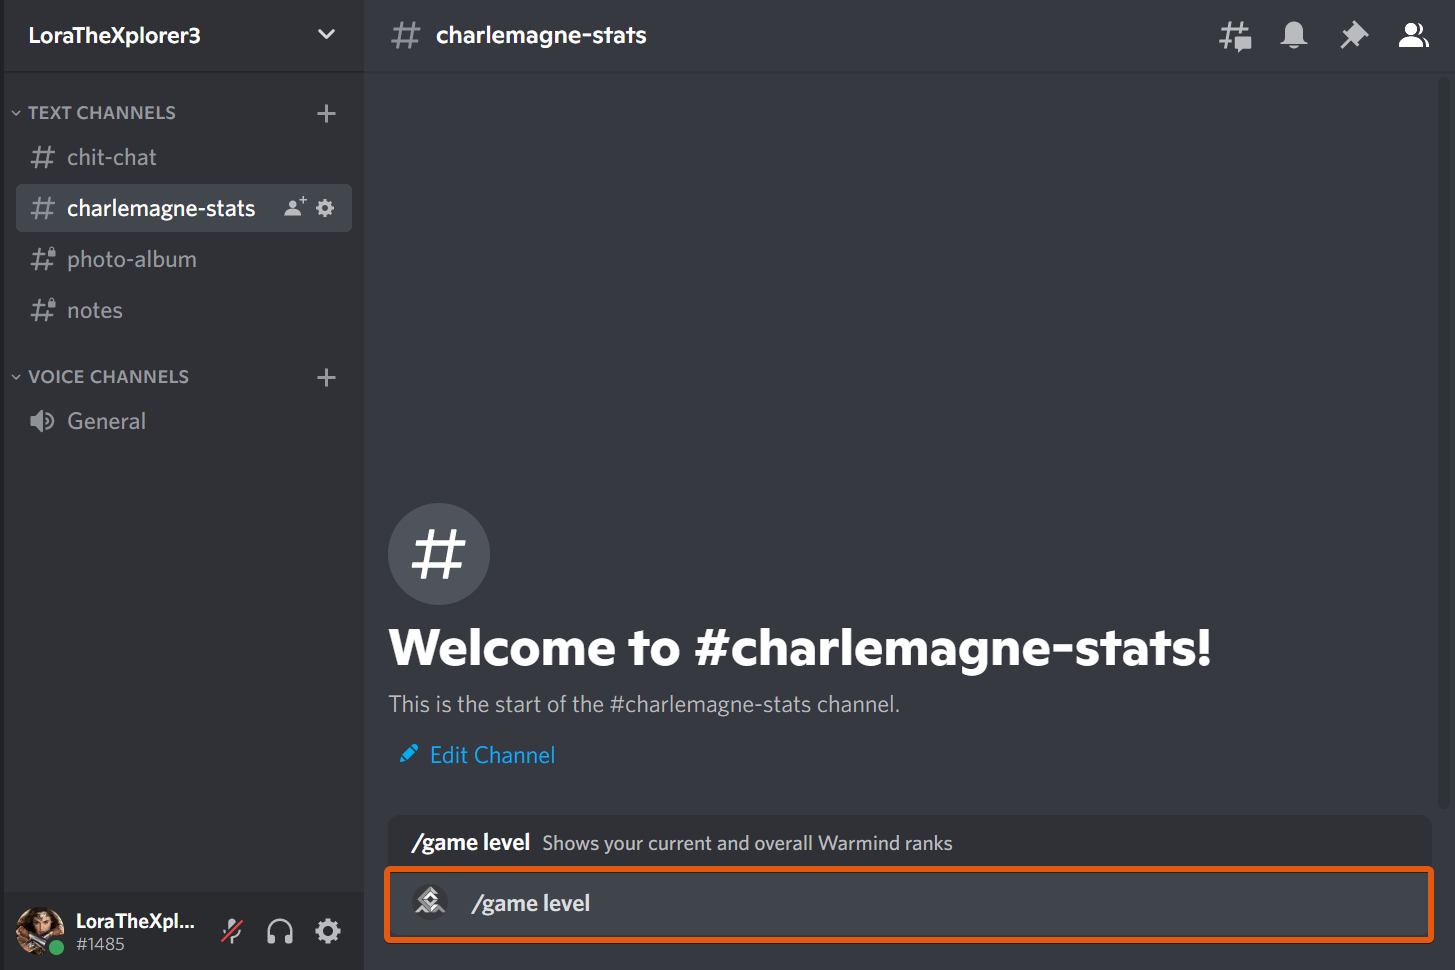Add a new voice channel

[x=326, y=377]
